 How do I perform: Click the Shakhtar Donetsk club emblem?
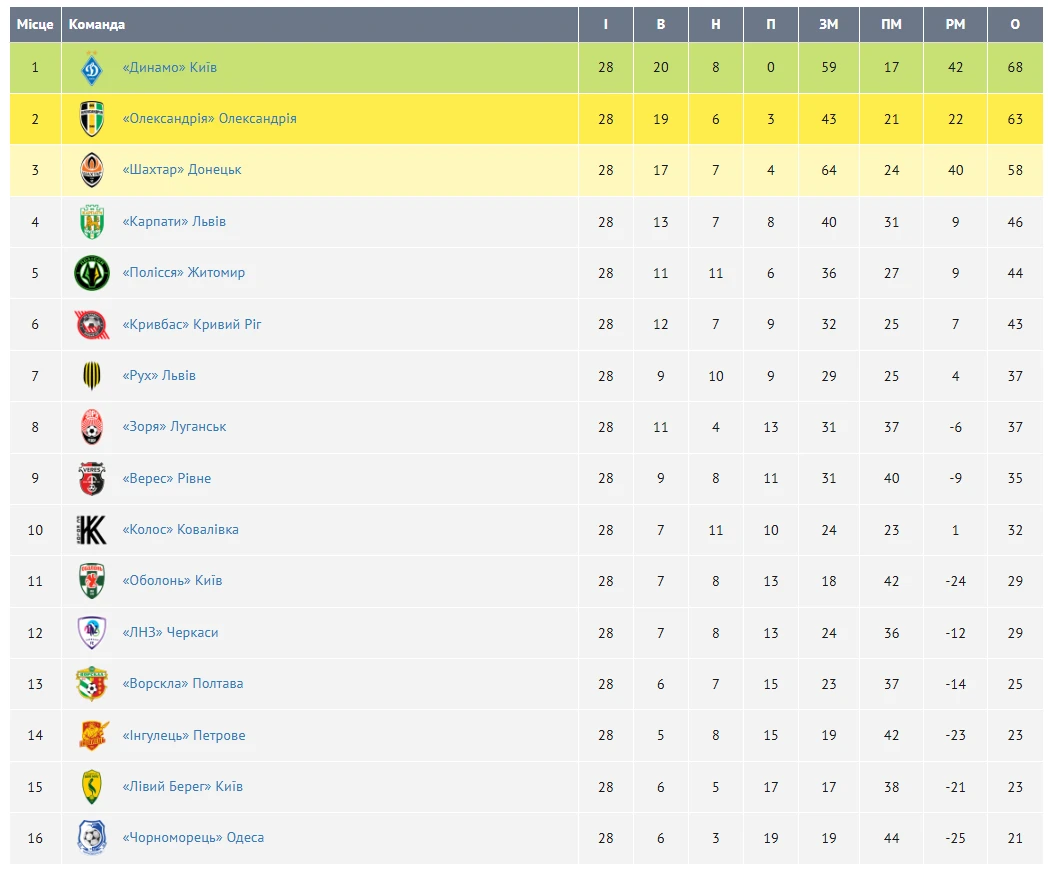[x=92, y=170]
